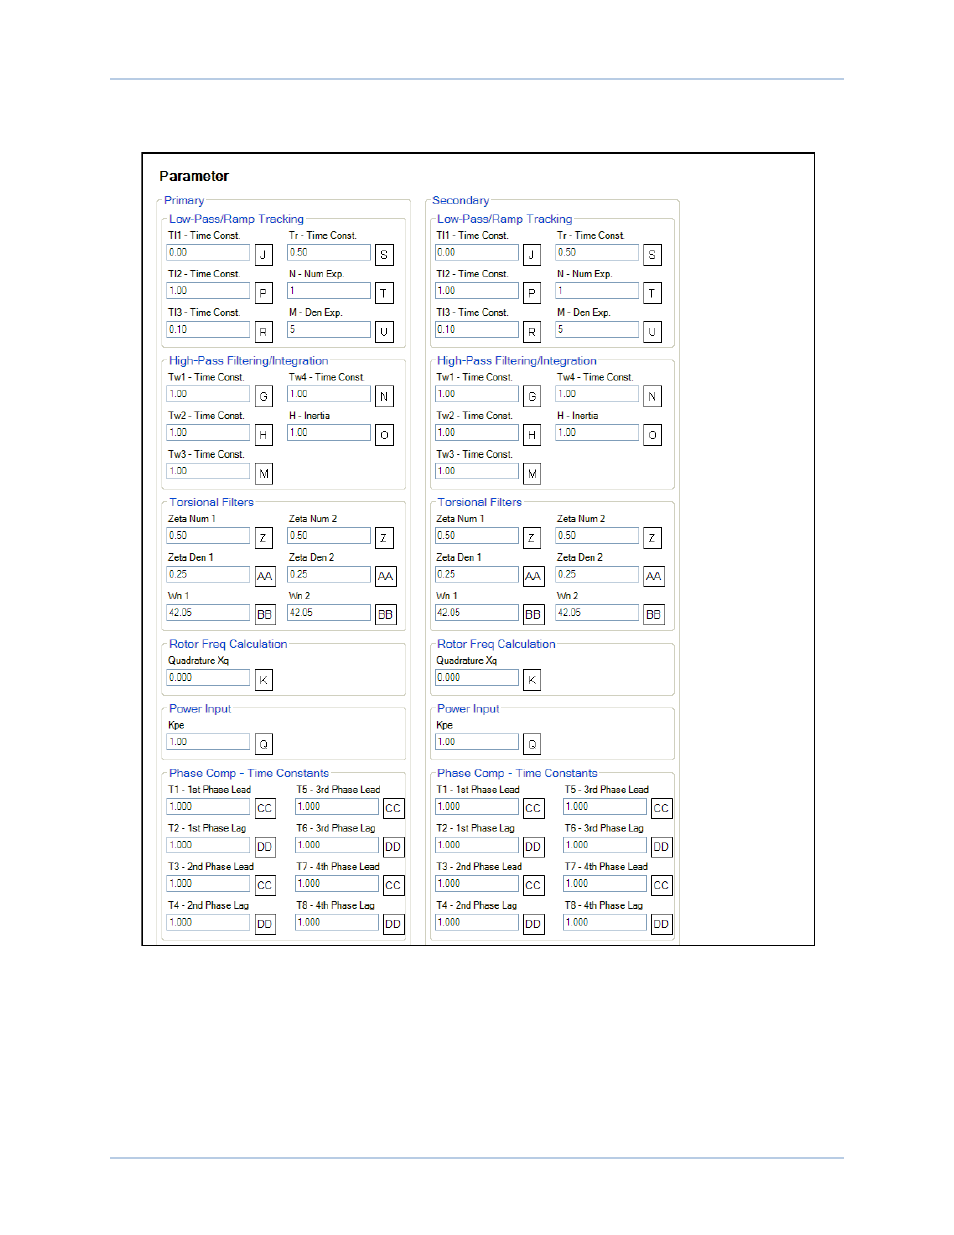Select Primary Zeta Den 1 field
Screen dimensions: 954x1235
point(208,575)
